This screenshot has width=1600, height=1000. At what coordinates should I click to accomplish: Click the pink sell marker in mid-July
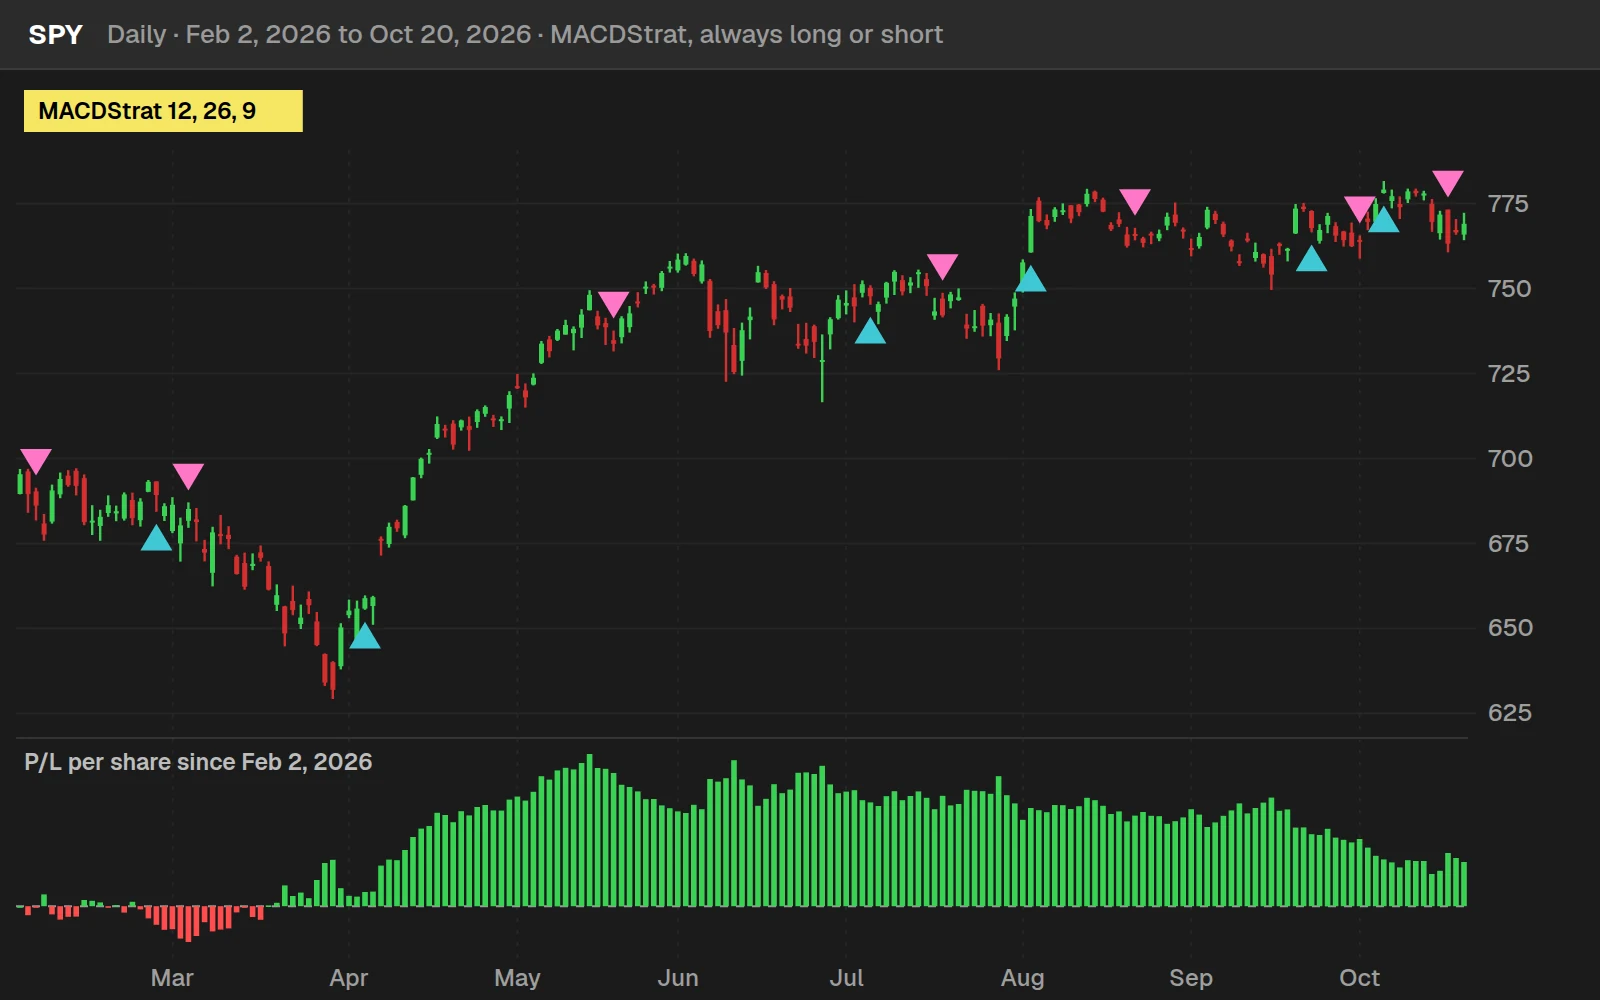(942, 266)
